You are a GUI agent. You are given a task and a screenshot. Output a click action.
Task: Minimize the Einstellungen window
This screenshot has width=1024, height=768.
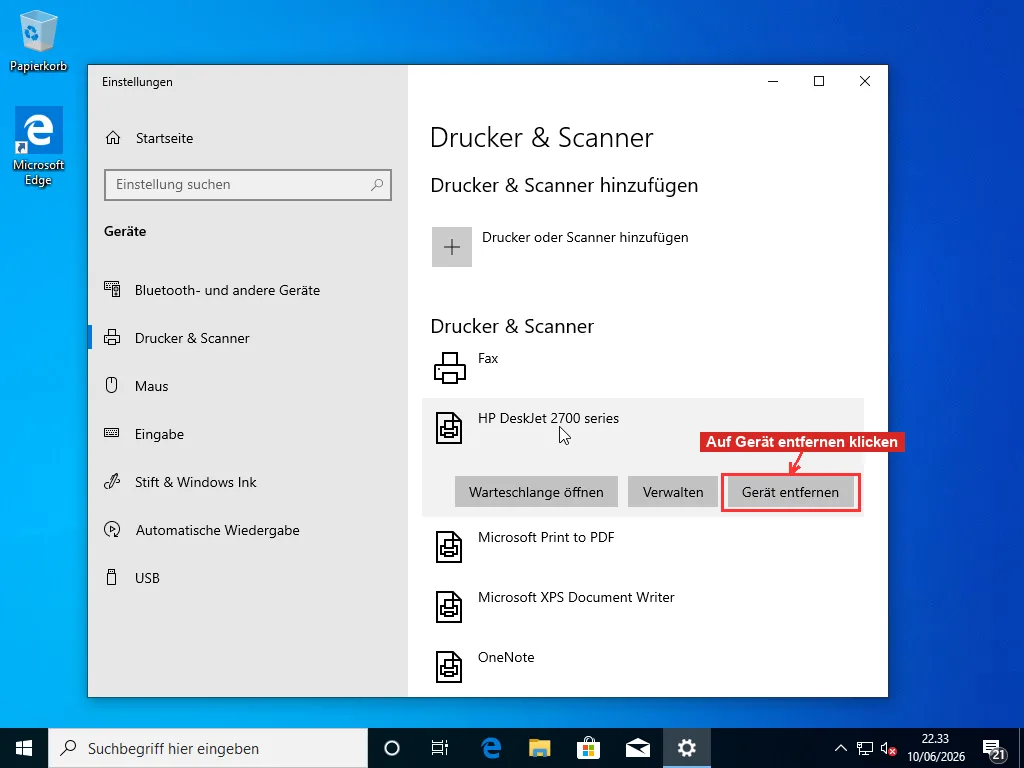(773, 81)
